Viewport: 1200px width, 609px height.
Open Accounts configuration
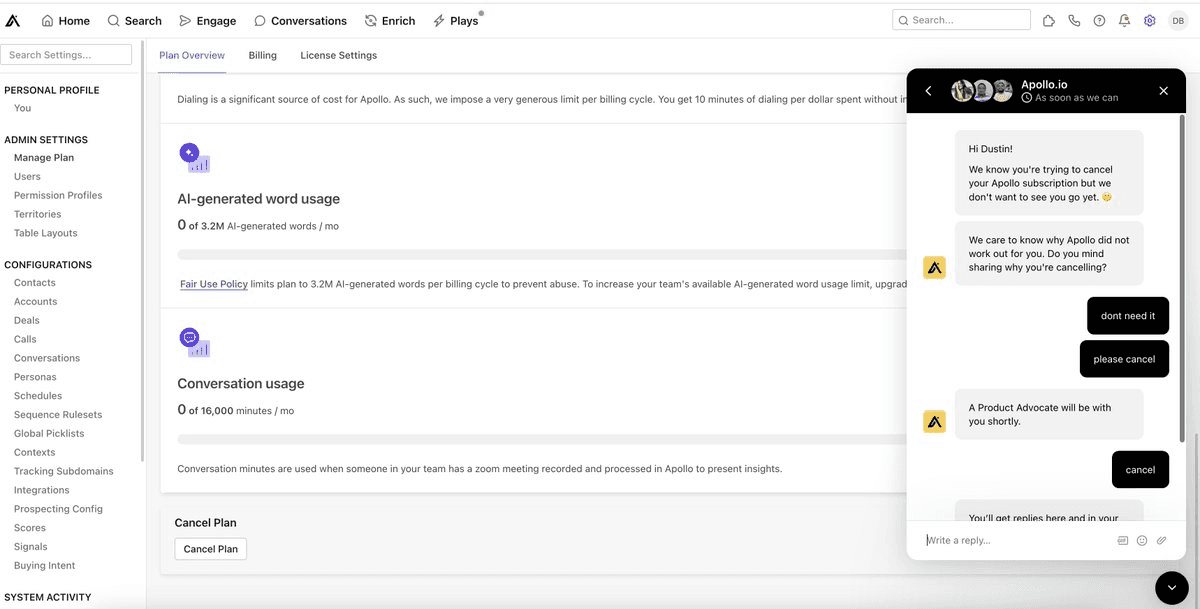35,302
